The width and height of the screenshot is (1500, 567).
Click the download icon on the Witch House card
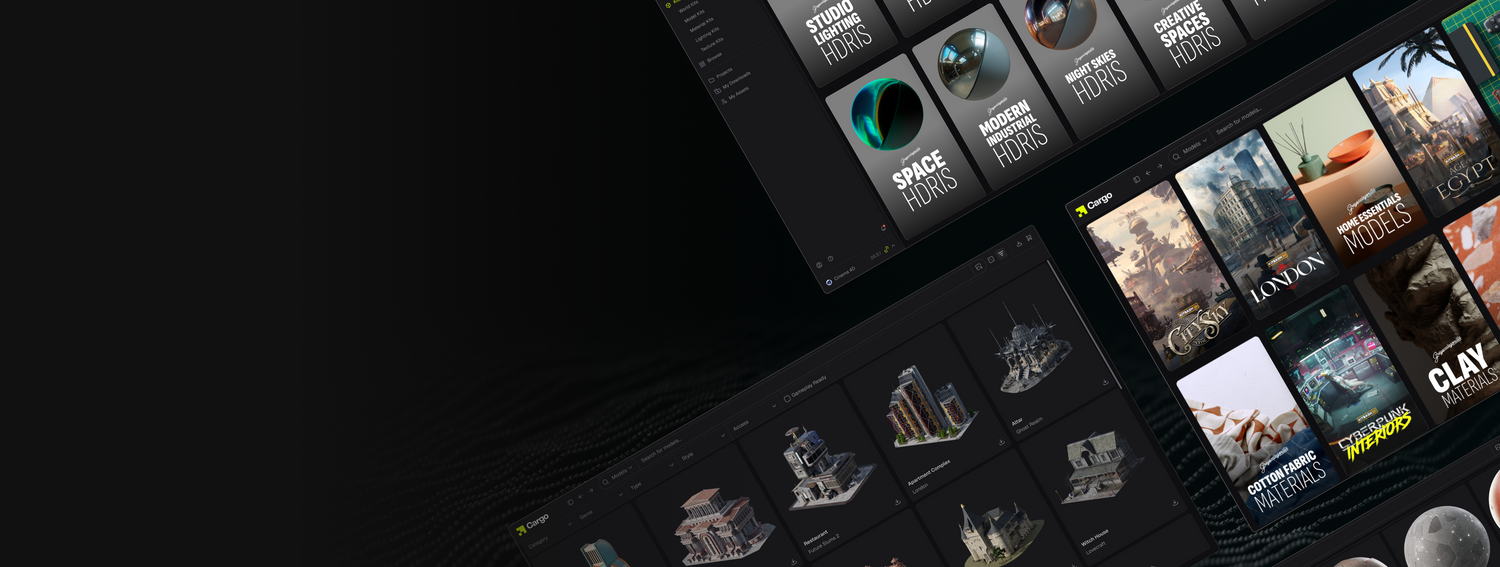click(1175, 503)
